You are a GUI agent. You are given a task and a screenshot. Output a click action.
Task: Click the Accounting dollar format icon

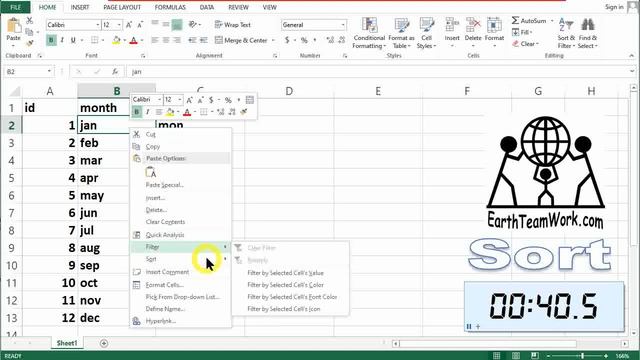[x=287, y=40]
